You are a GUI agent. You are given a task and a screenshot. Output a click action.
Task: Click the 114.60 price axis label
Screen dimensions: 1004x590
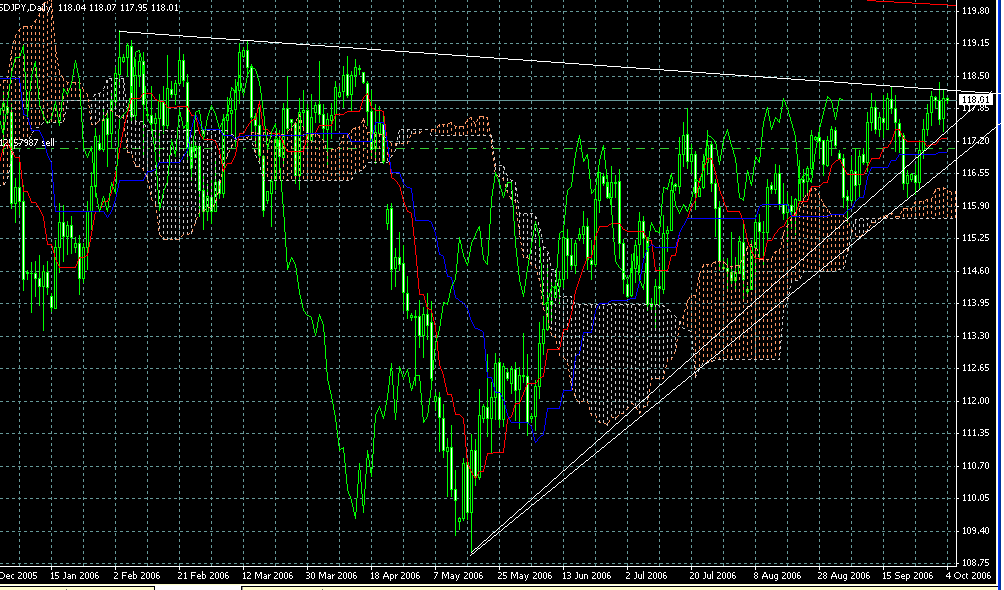(x=976, y=270)
